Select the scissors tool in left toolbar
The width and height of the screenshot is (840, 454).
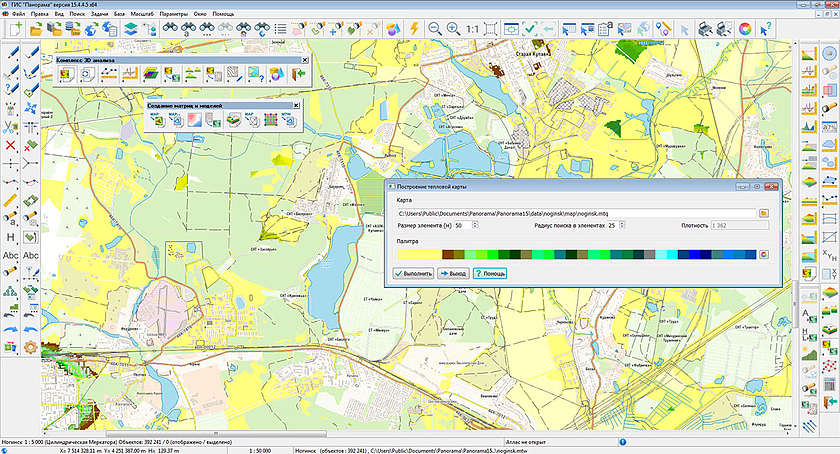pyautogui.click(x=11, y=127)
